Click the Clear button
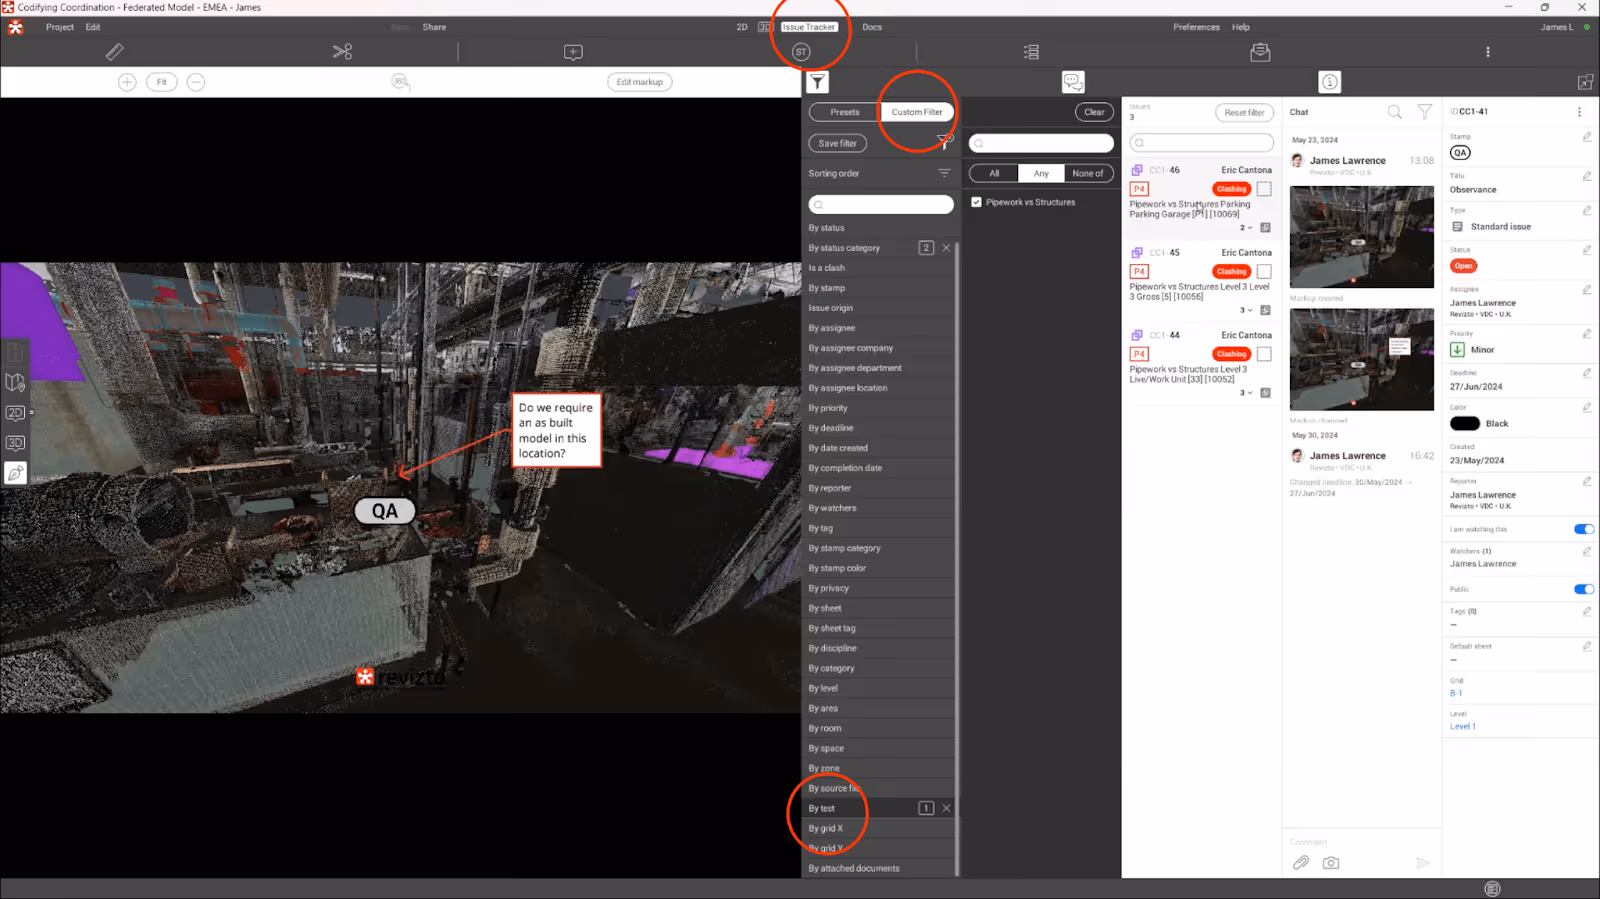The image size is (1600, 899). click(1094, 112)
